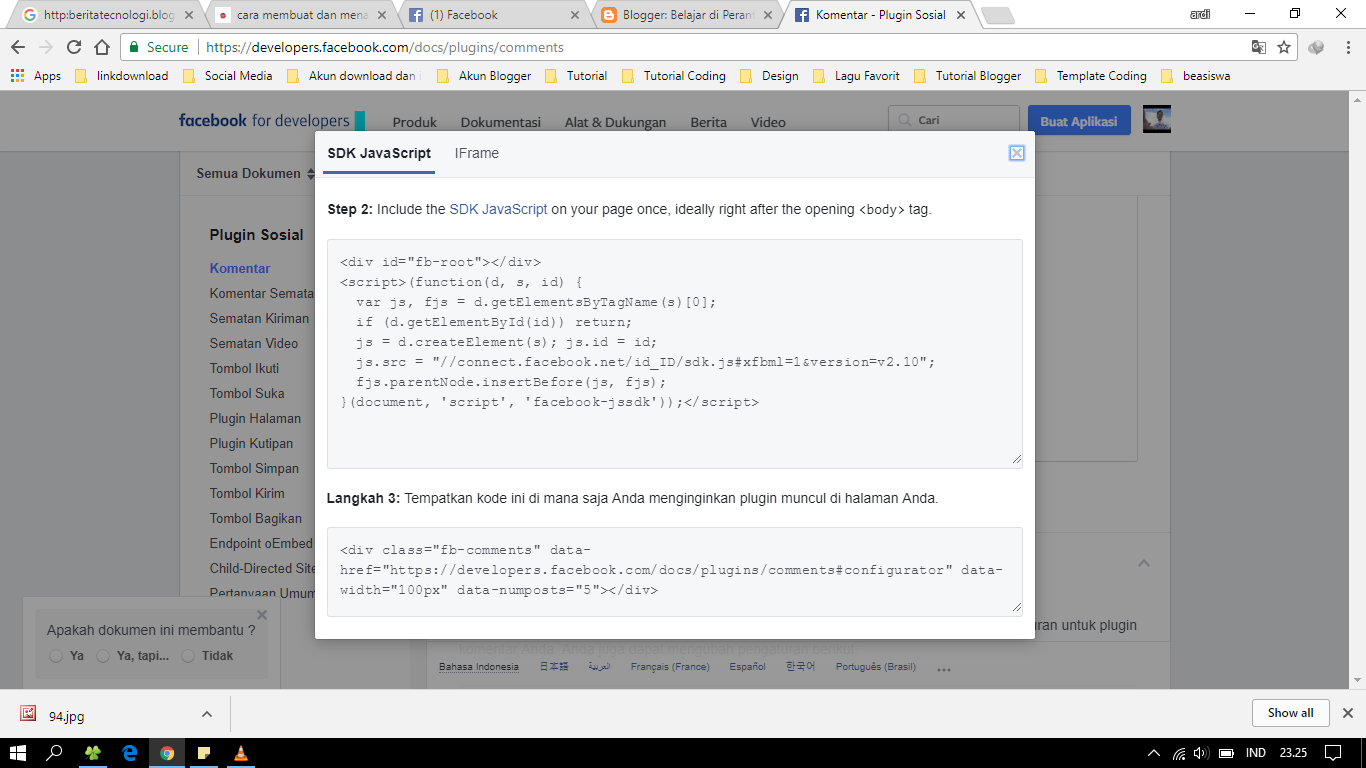Open the green clover taskbar app
Image resolution: width=1366 pixels, height=768 pixels.
click(92, 753)
